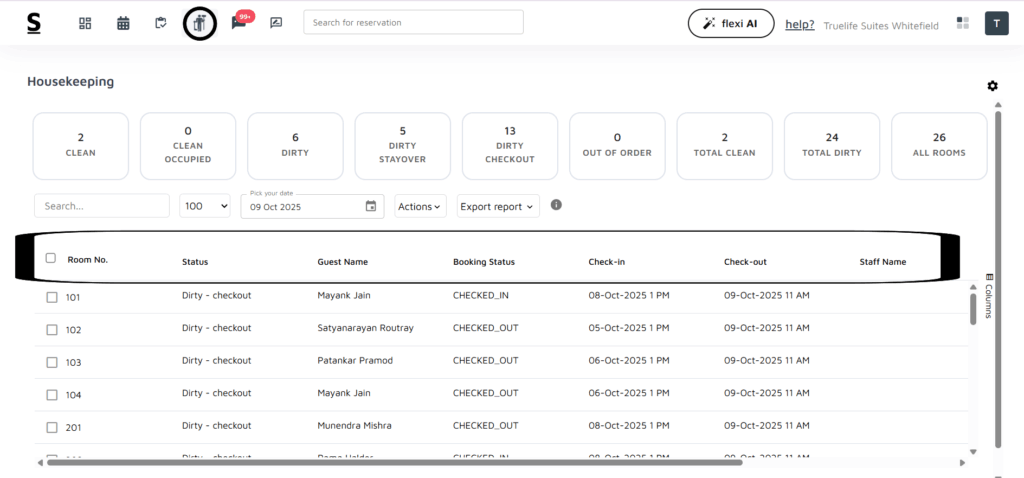Open the dashboard grid icon in top bar
1024x478 pixels.
coord(85,23)
